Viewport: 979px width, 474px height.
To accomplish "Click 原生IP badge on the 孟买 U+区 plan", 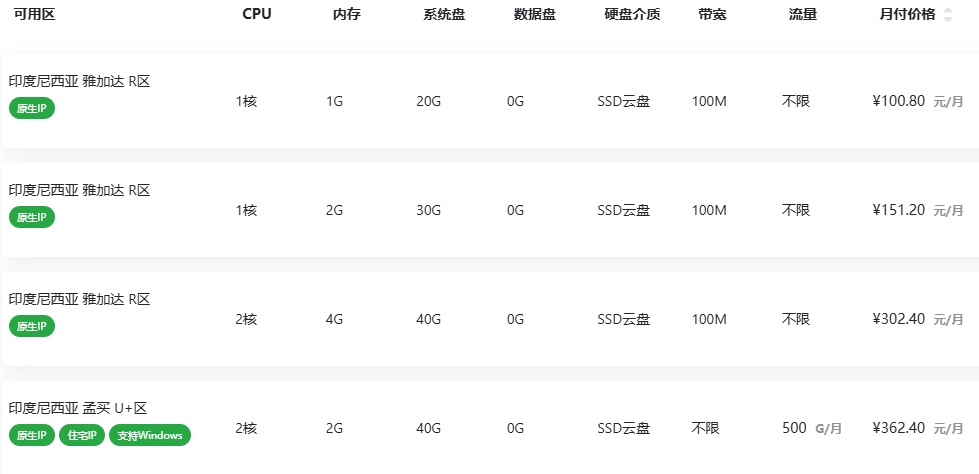I will coord(32,435).
